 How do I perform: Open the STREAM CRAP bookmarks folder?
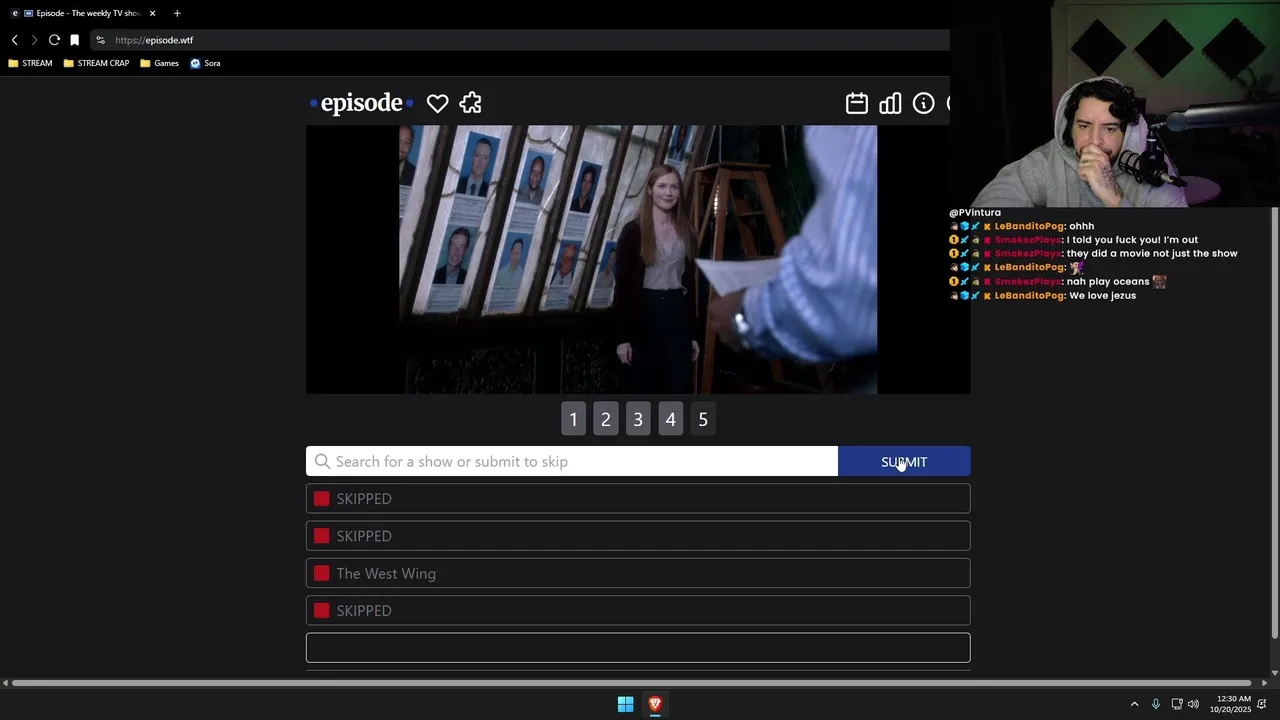click(x=96, y=63)
